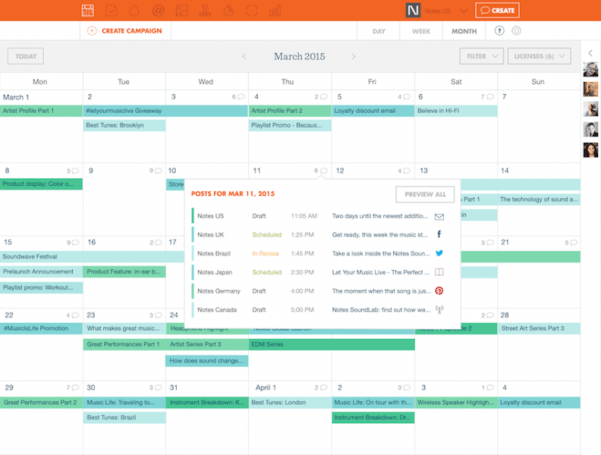601x455 pixels.
Task: Click the broadcast icon for Notes Canada post
Action: pyautogui.click(x=438, y=309)
